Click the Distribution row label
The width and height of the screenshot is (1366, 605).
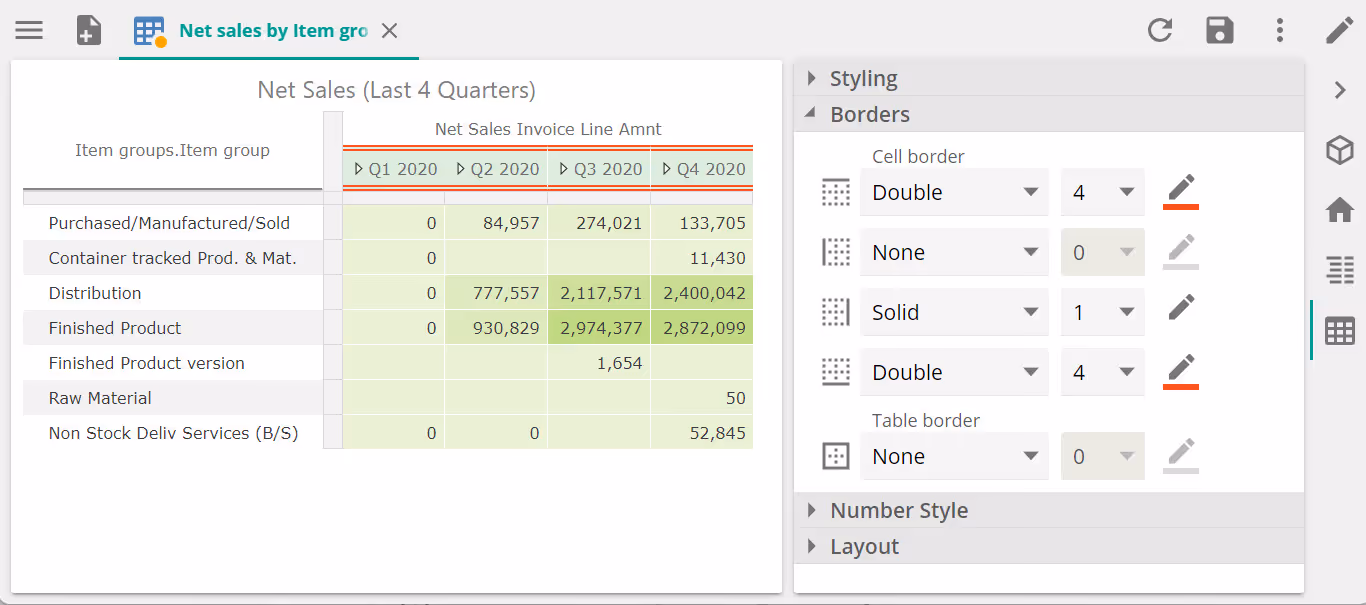95,293
